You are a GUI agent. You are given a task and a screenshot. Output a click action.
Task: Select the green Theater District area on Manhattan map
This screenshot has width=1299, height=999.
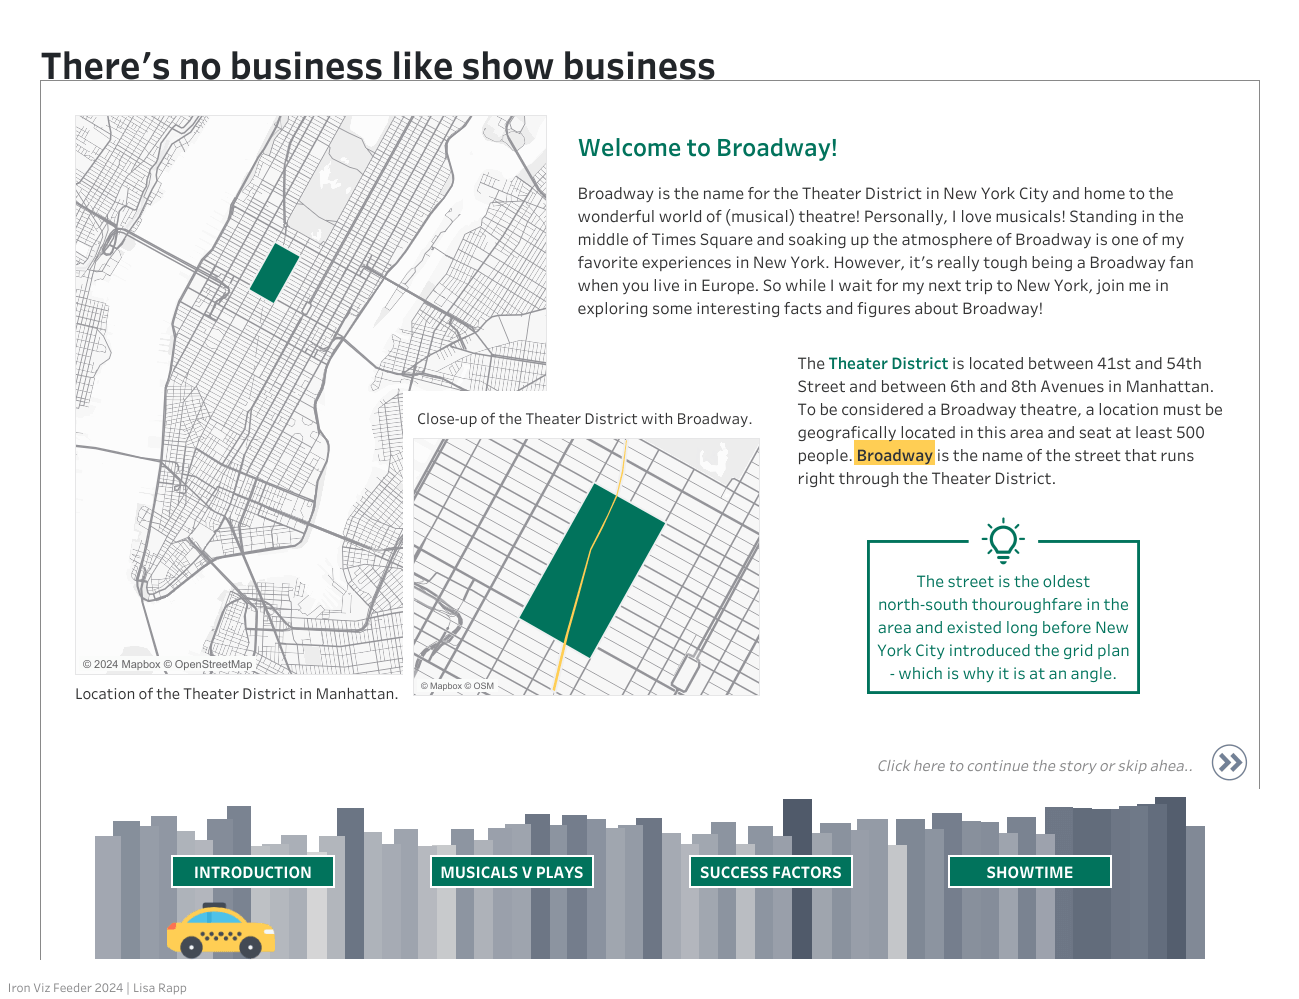[x=274, y=273]
